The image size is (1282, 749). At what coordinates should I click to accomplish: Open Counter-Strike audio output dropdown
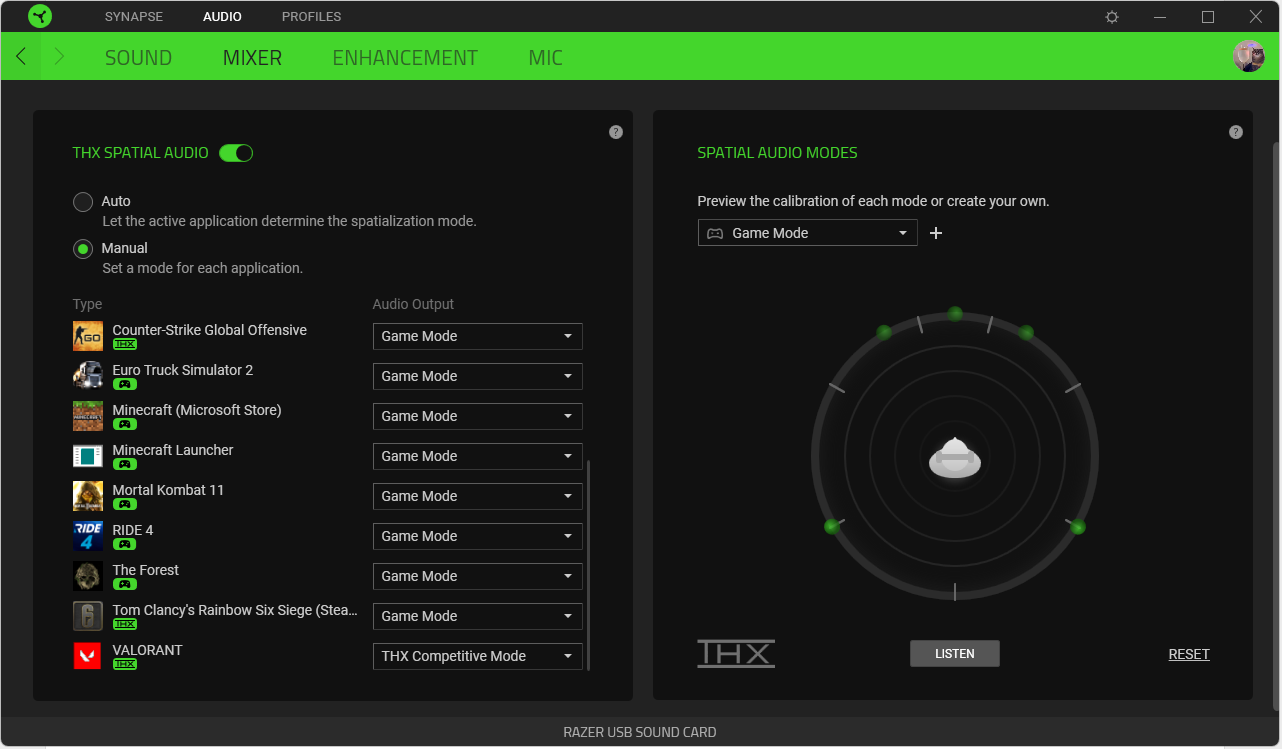(478, 336)
